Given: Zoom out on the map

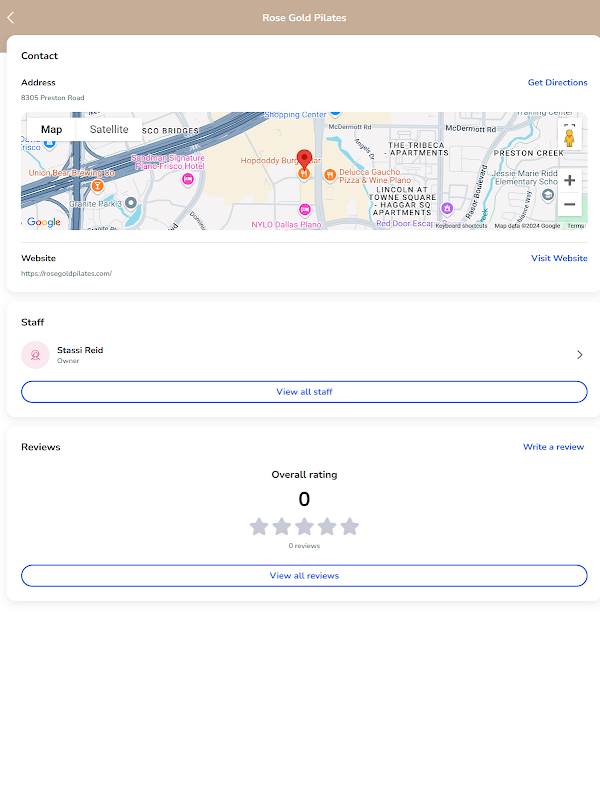Looking at the screenshot, I should coord(569,204).
